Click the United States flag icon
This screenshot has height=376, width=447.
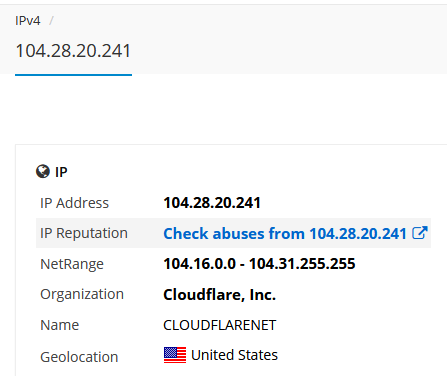(x=175, y=355)
